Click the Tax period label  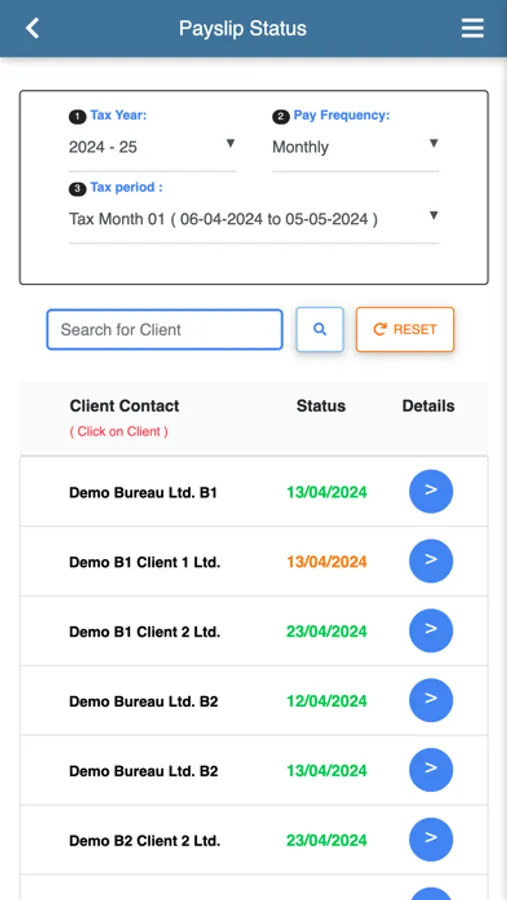[126, 188]
